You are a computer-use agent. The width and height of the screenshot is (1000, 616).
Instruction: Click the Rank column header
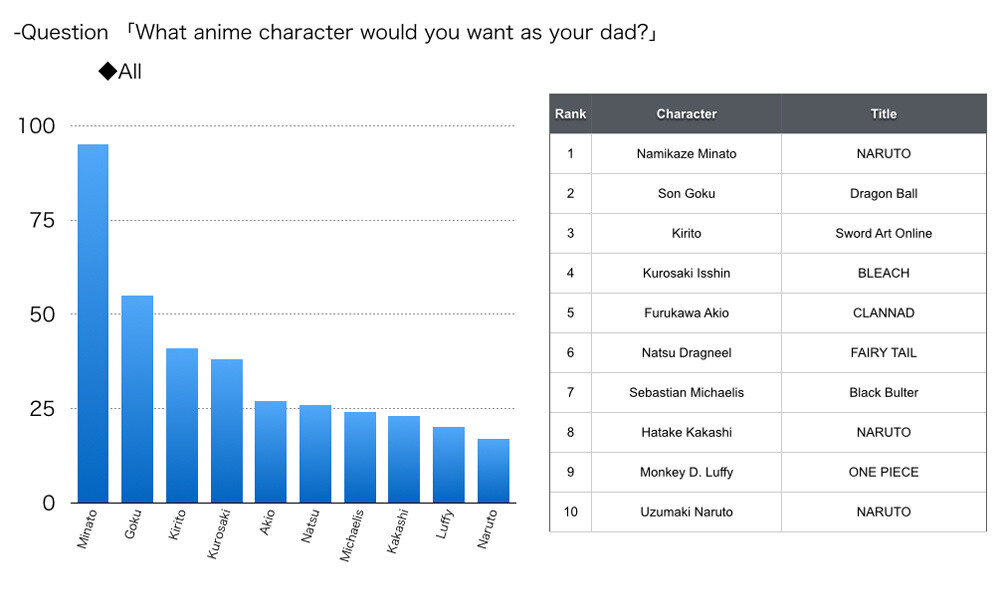(x=570, y=114)
